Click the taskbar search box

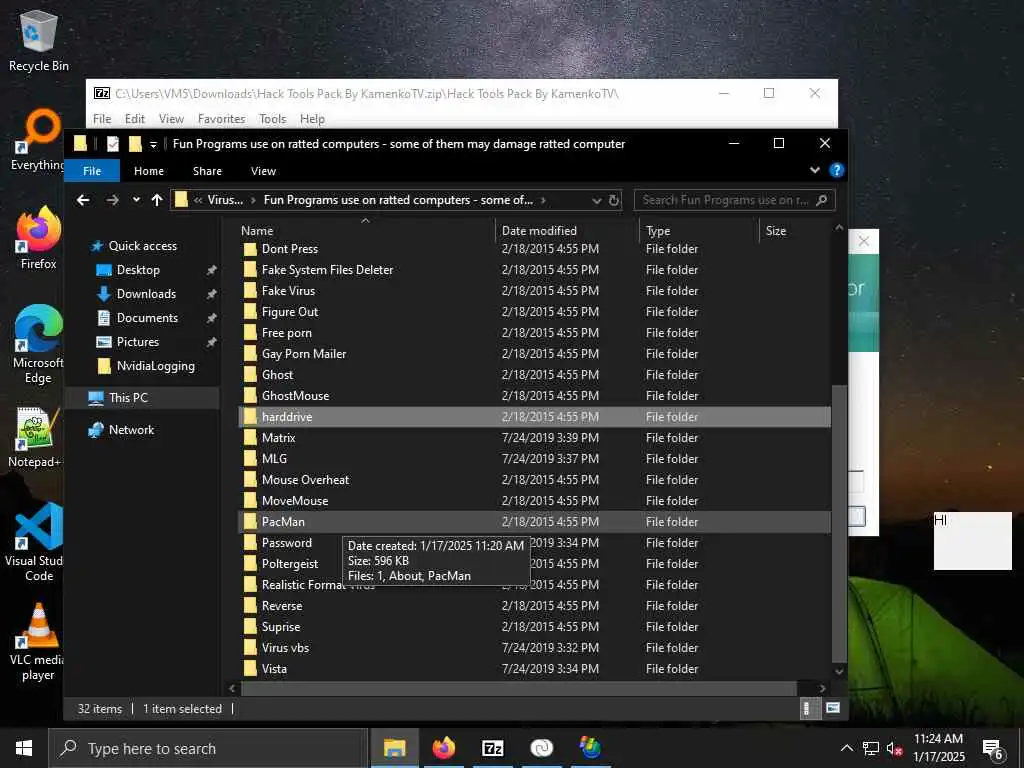click(x=208, y=748)
